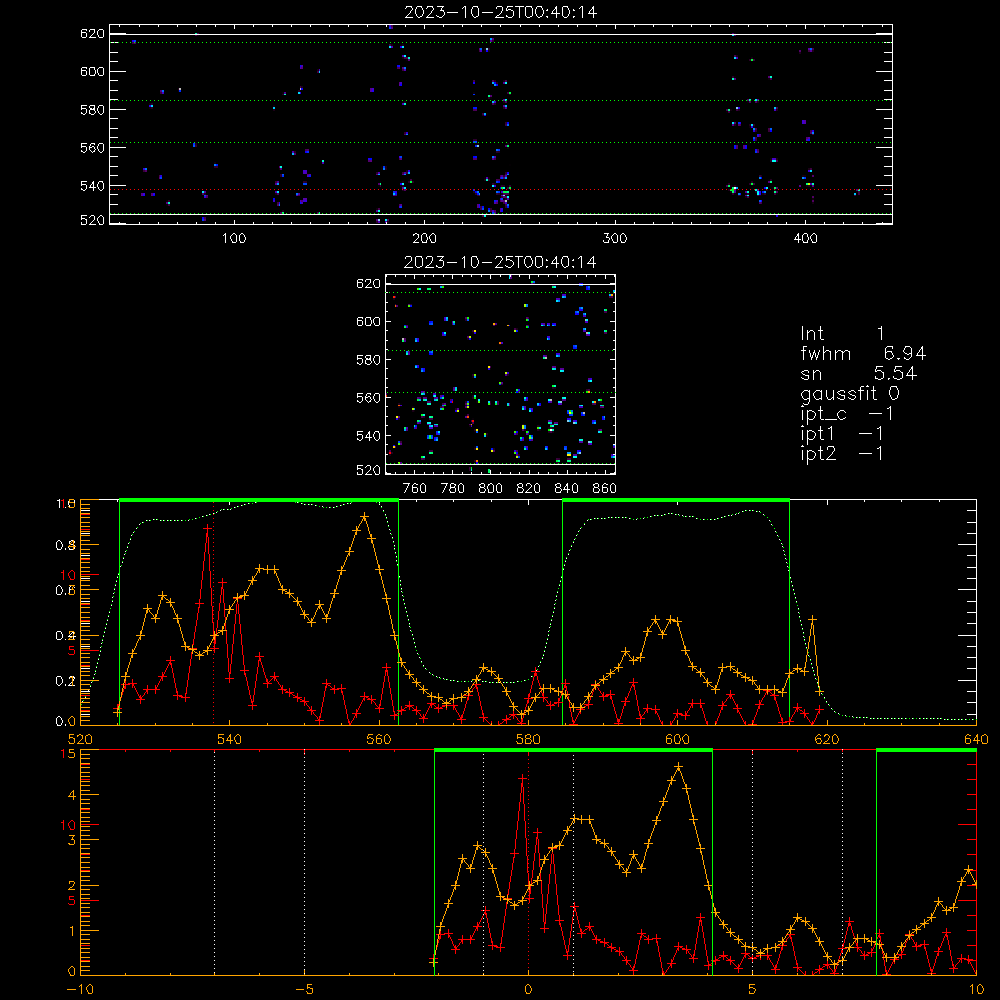Viewport: 1000px width, 1000px height.
Task: Click the thick green bar spanning 525 to 562
Action: click(259, 500)
